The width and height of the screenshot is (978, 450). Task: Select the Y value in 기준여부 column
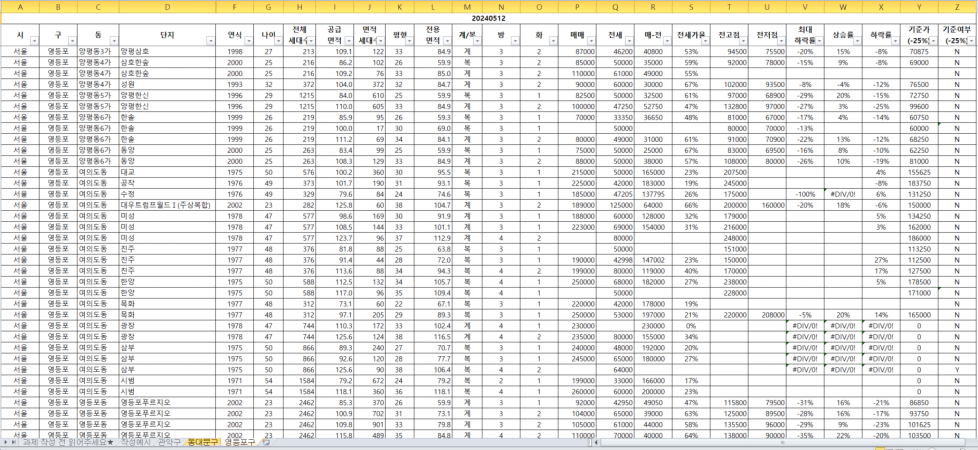[x=957, y=369]
